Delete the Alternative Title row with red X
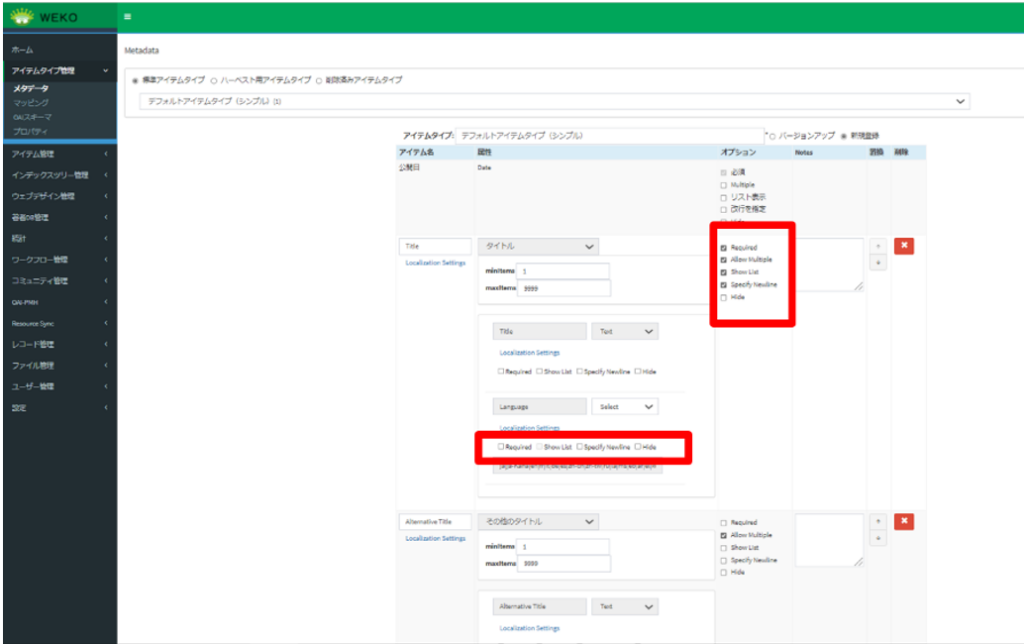Viewport: 1024px width, 644px height. pyautogui.click(x=903, y=522)
